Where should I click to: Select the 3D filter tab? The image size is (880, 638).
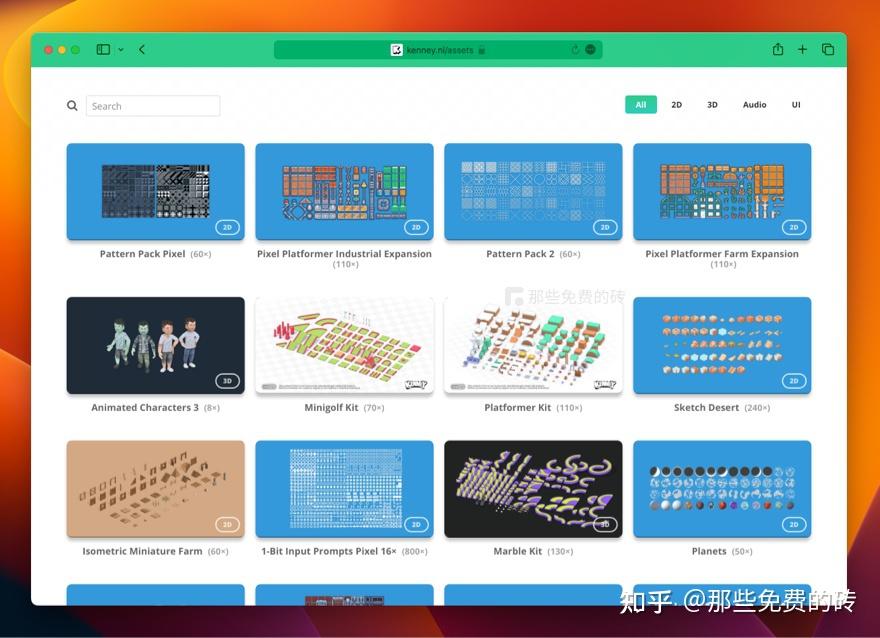pos(712,104)
